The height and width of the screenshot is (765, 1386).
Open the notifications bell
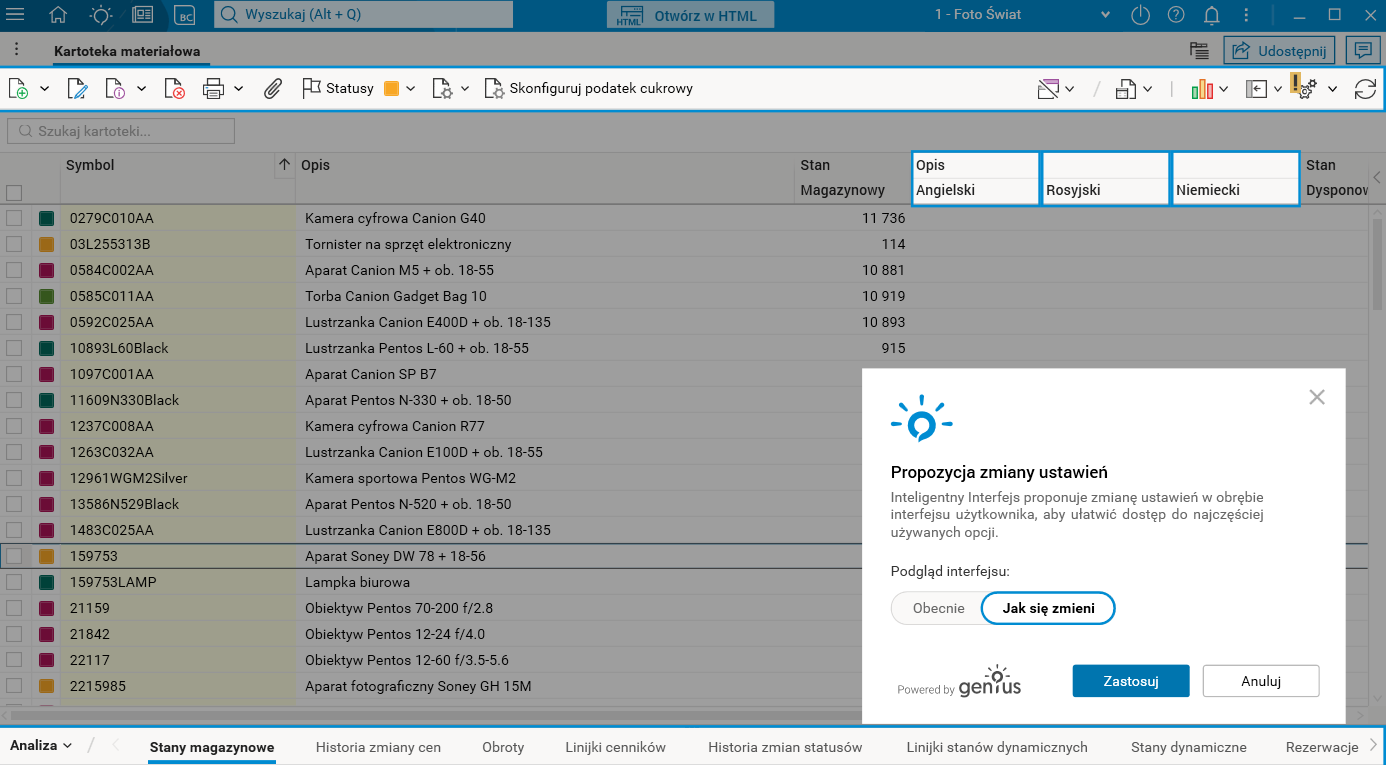coord(1212,15)
